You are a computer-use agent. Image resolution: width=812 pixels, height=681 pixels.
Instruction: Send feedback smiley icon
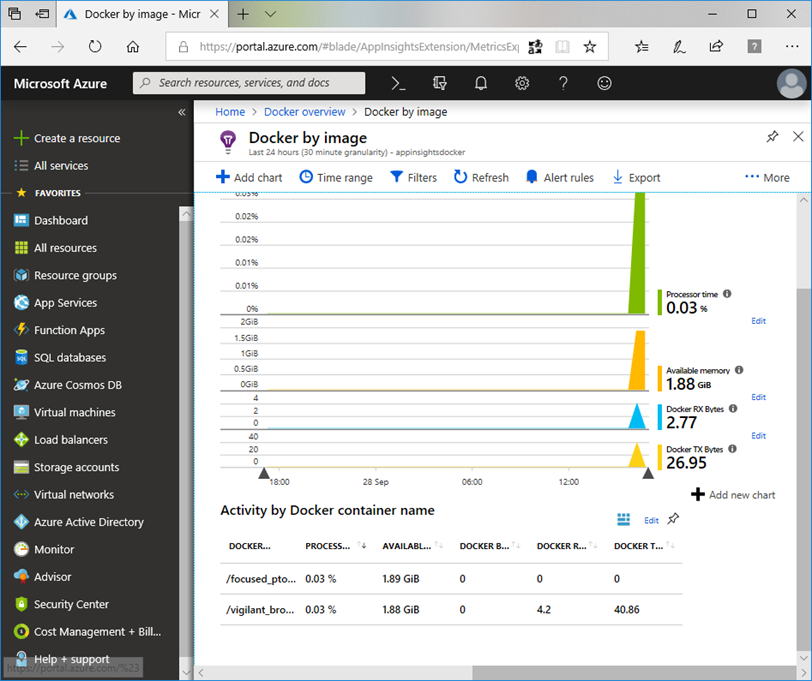pyautogui.click(x=604, y=83)
